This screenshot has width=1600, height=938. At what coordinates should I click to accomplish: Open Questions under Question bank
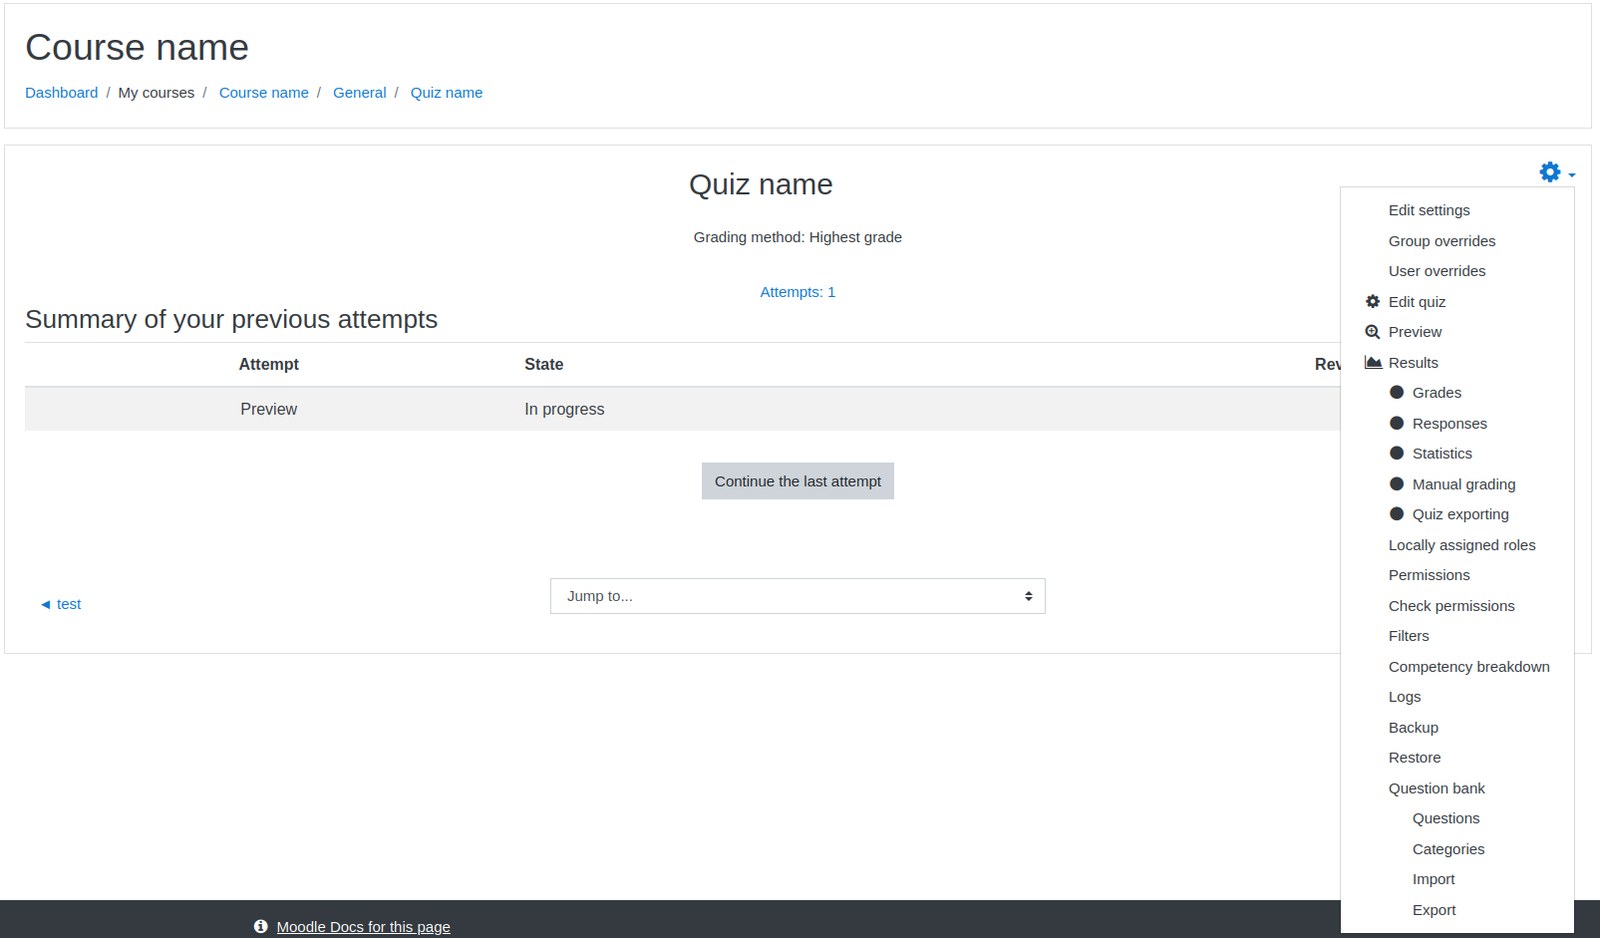pos(1446,819)
